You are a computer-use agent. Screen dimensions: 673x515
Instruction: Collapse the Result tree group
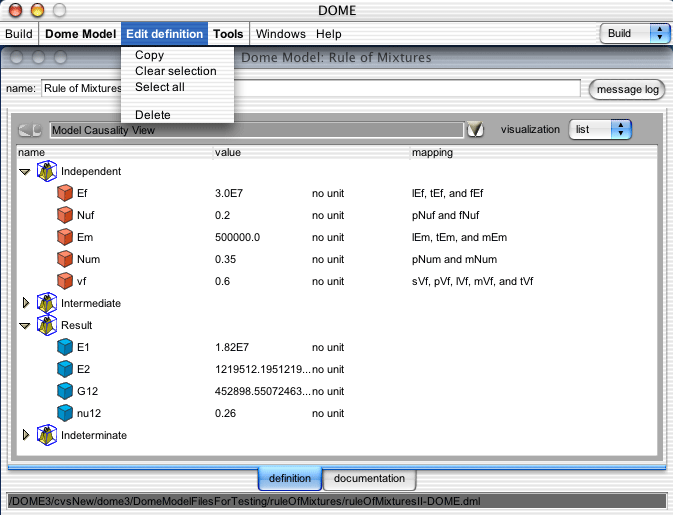25,326
